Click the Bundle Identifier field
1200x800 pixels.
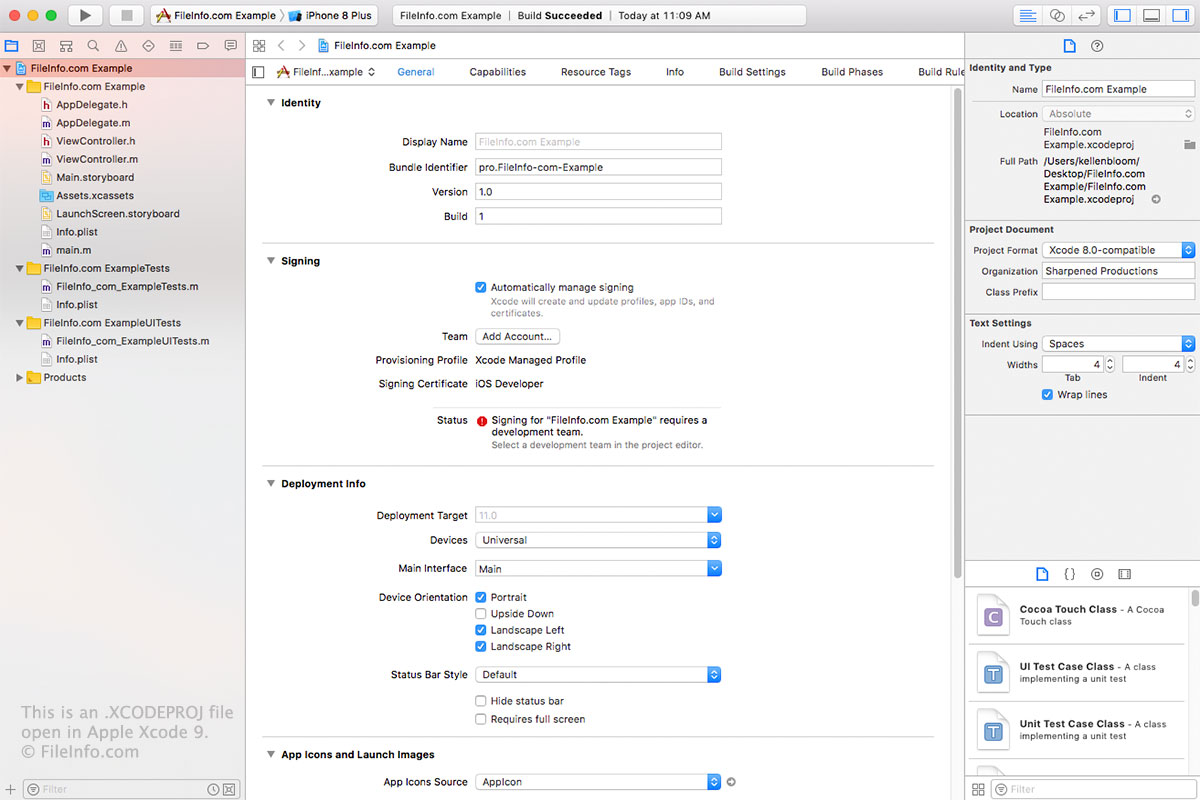pos(598,167)
